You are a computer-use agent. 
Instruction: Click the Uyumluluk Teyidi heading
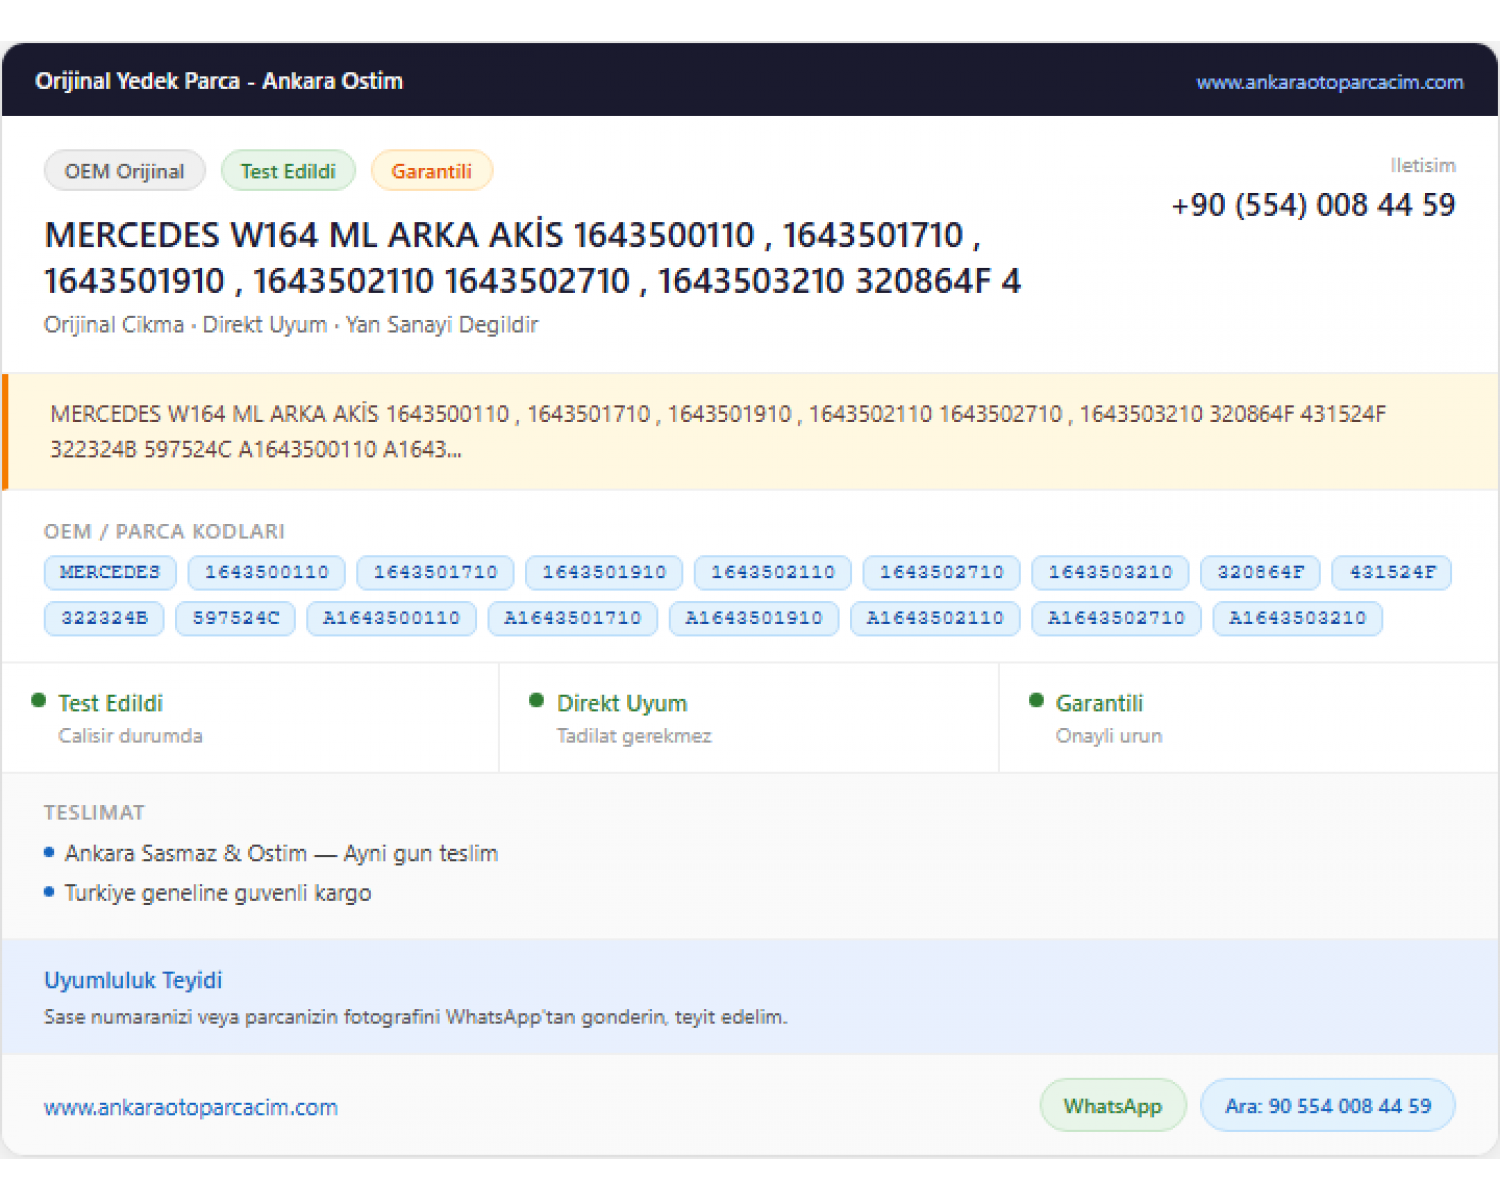coord(133,980)
